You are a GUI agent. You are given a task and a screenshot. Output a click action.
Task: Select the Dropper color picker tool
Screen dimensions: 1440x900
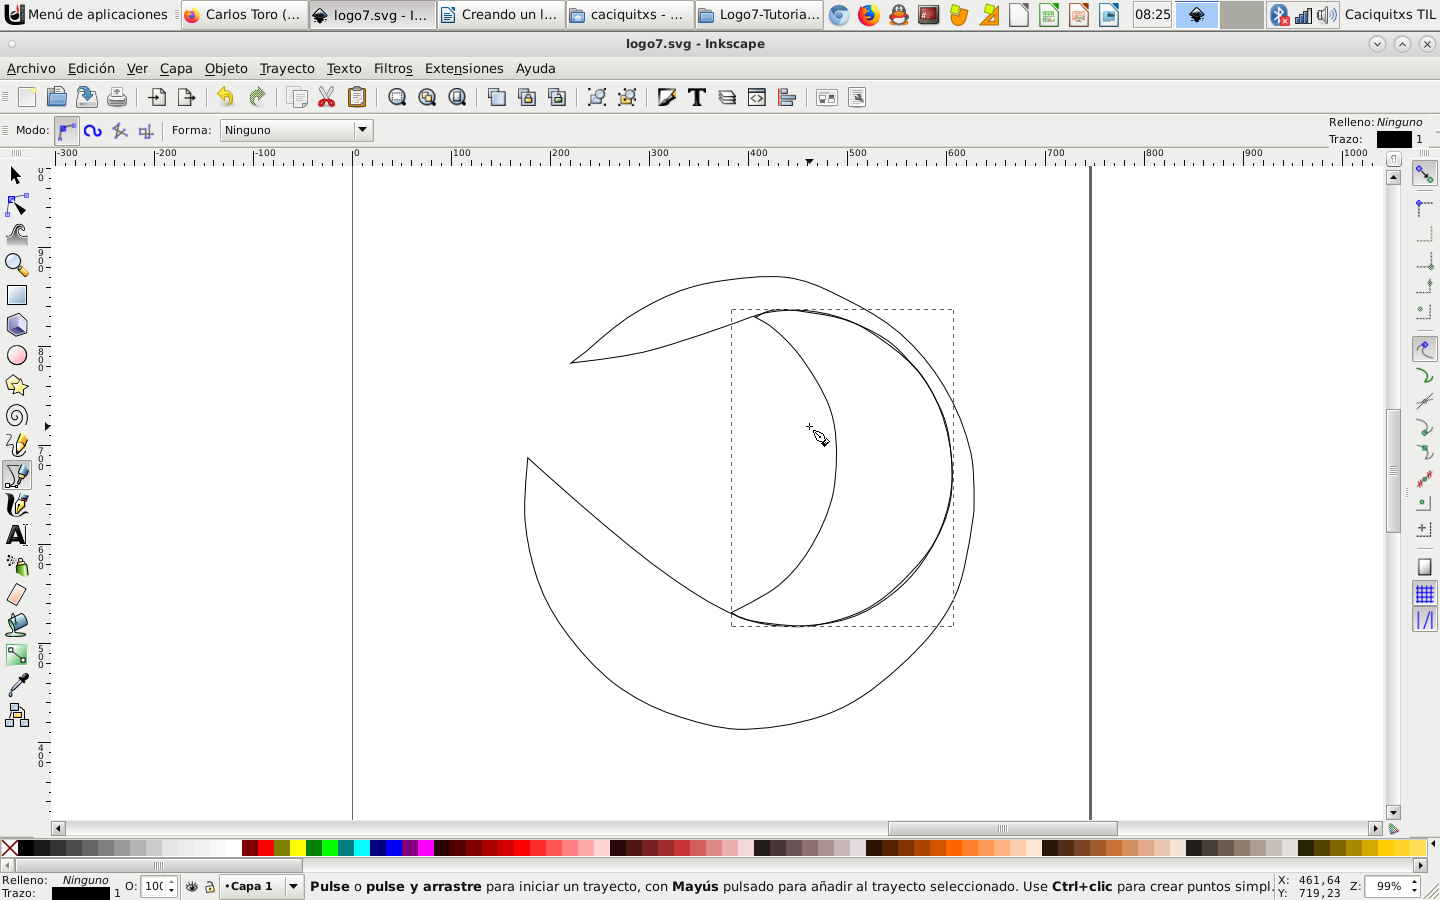coord(16,685)
